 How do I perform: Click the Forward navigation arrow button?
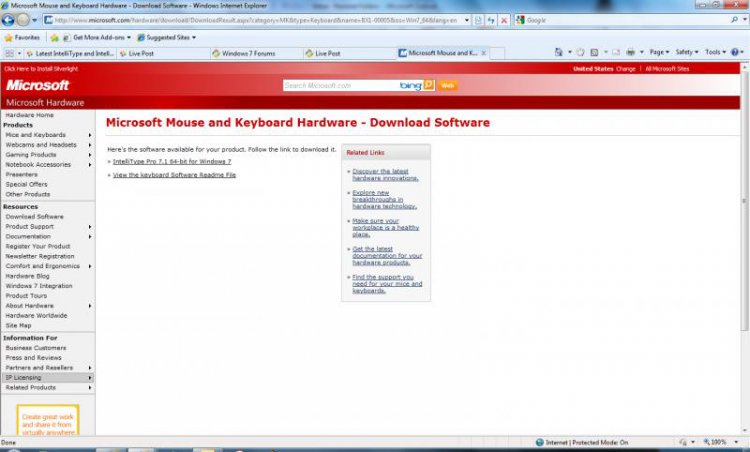(x=23, y=20)
